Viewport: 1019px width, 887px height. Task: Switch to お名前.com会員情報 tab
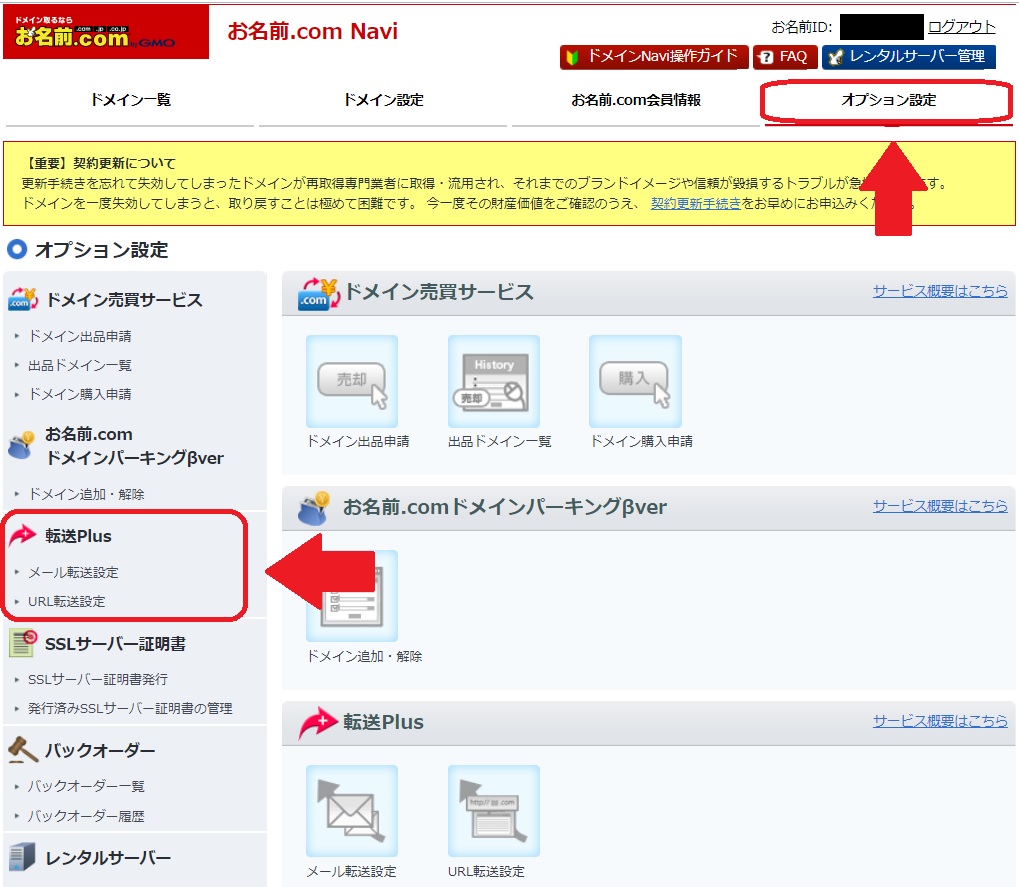[x=636, y=100]
